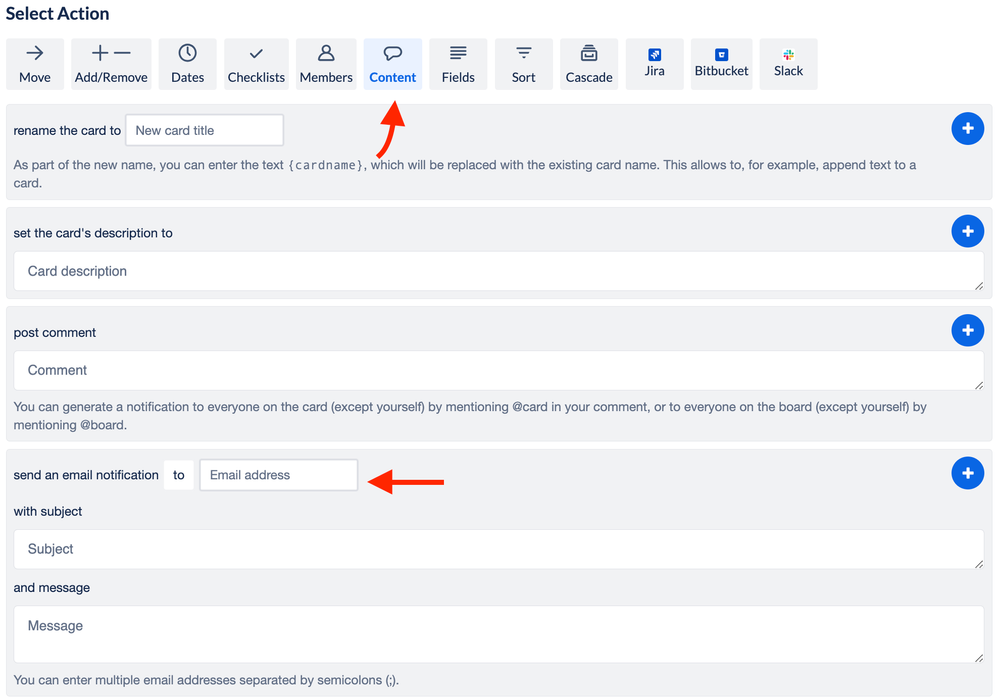Select the Members action category

325,63
